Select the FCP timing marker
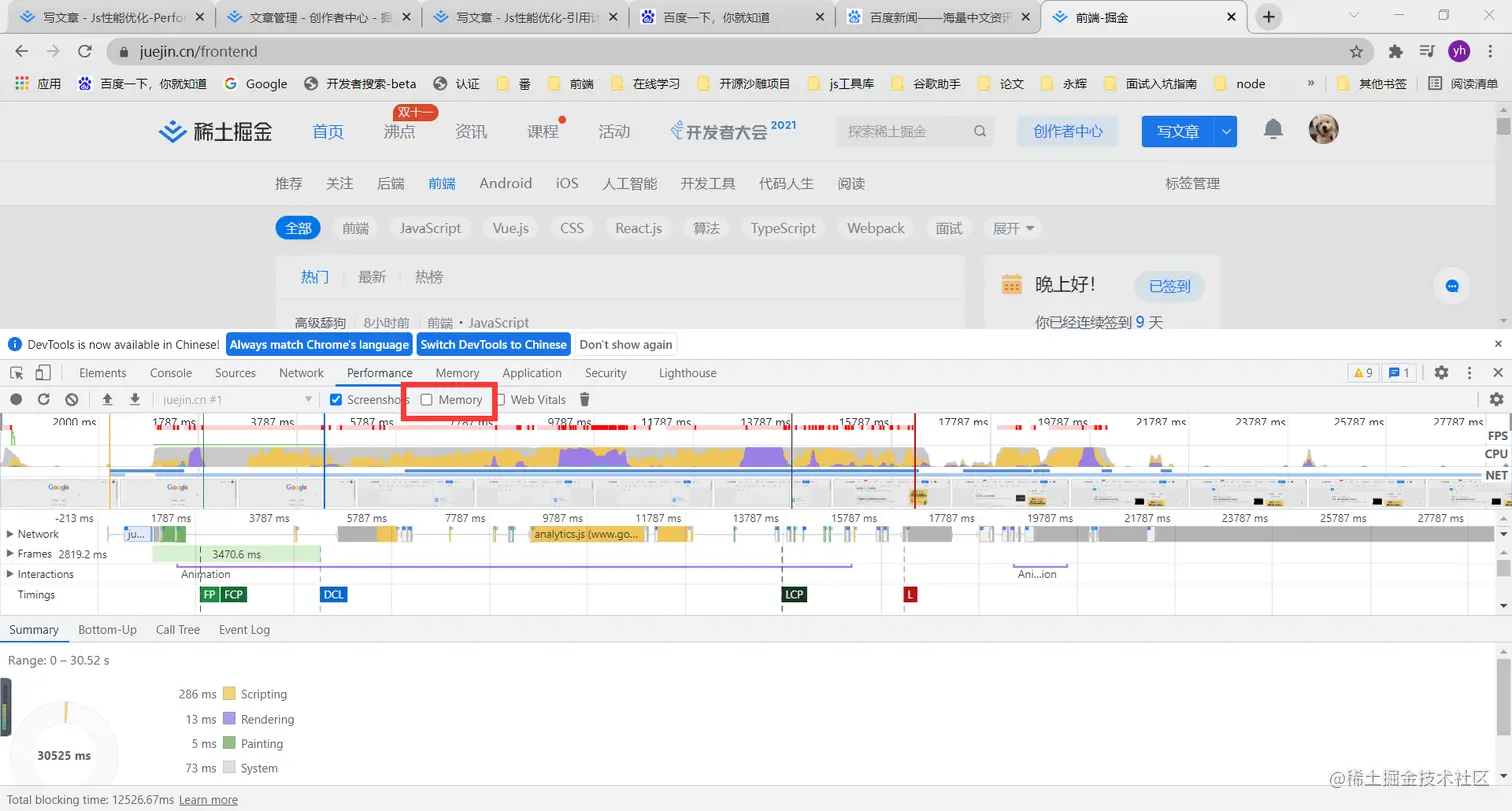 tap(234, 594)
